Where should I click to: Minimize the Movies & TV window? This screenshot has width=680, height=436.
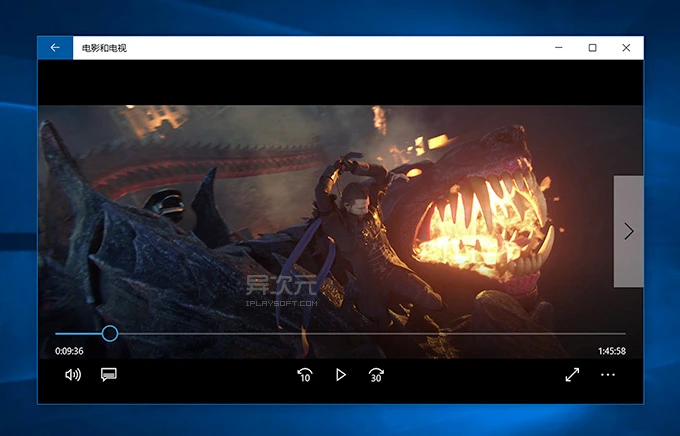(559, 48)
